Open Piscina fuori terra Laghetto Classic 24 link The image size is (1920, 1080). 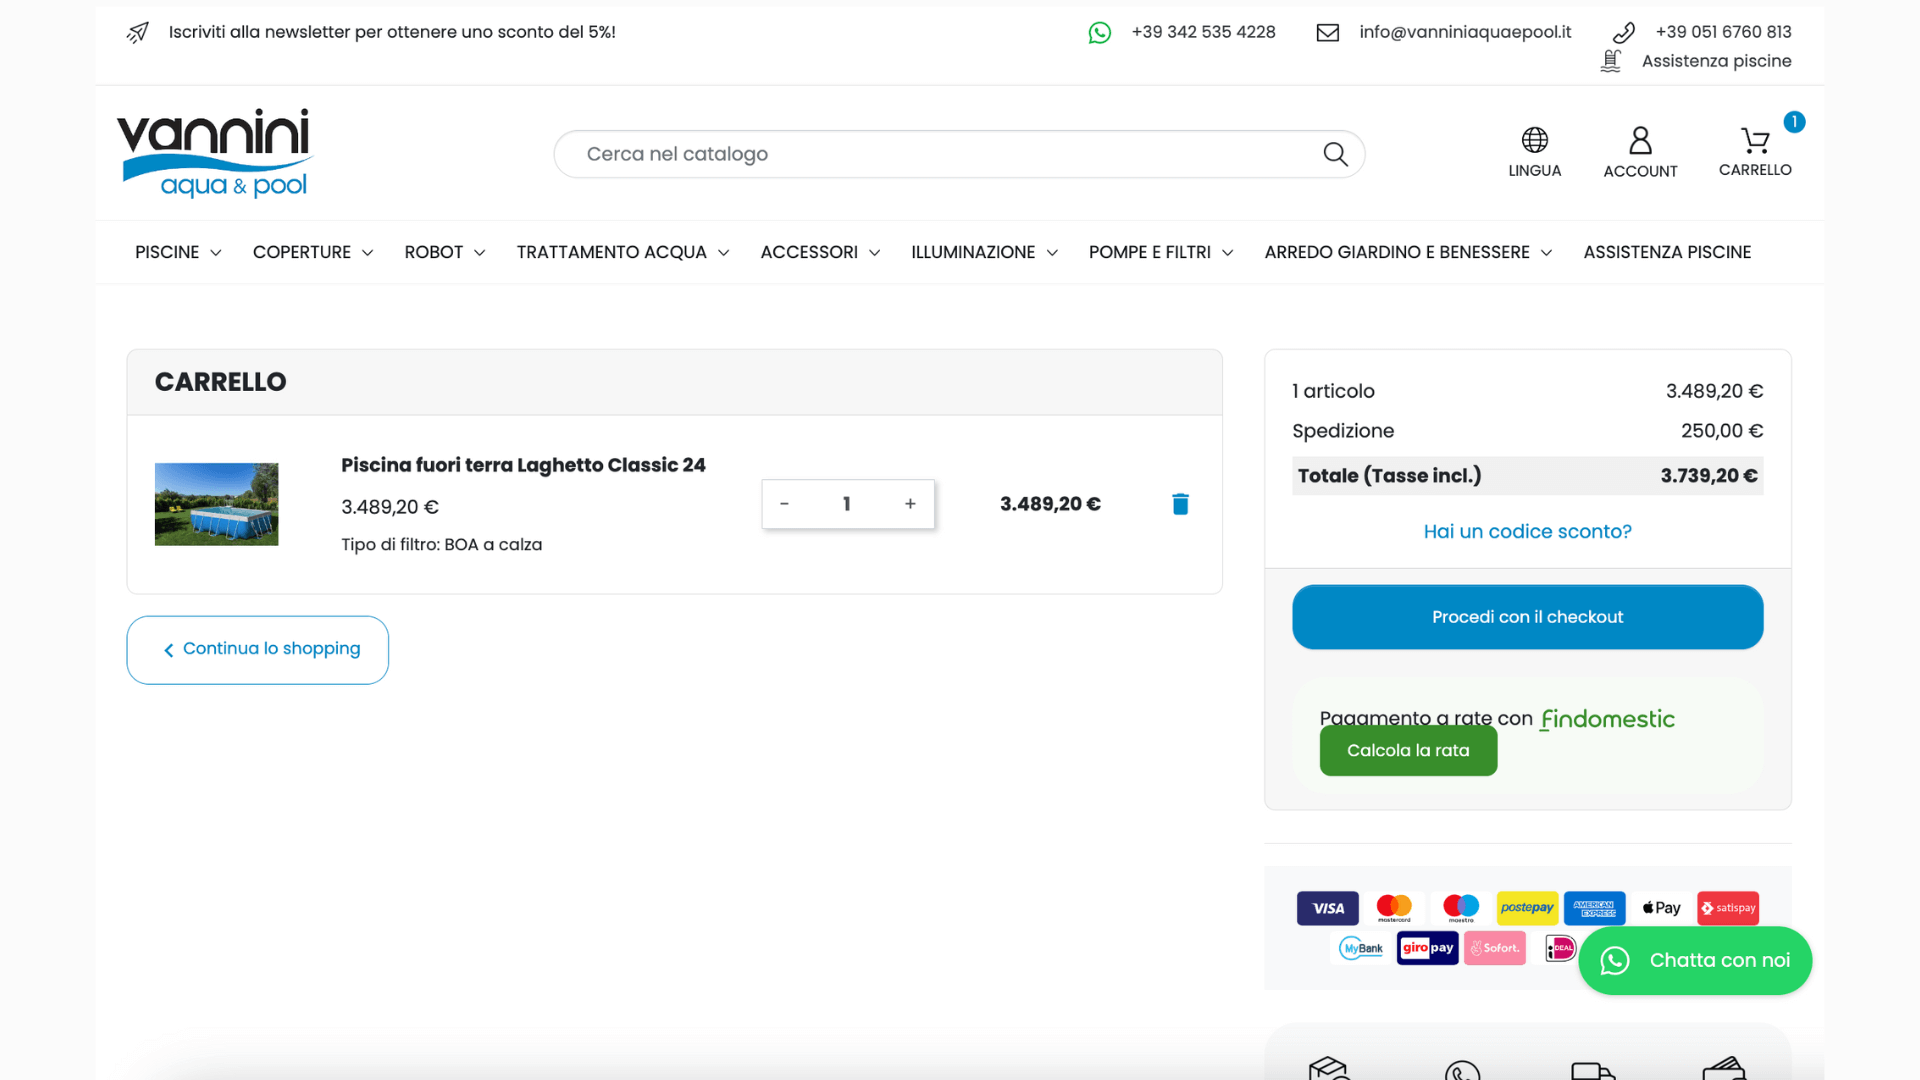pos(523,465)
